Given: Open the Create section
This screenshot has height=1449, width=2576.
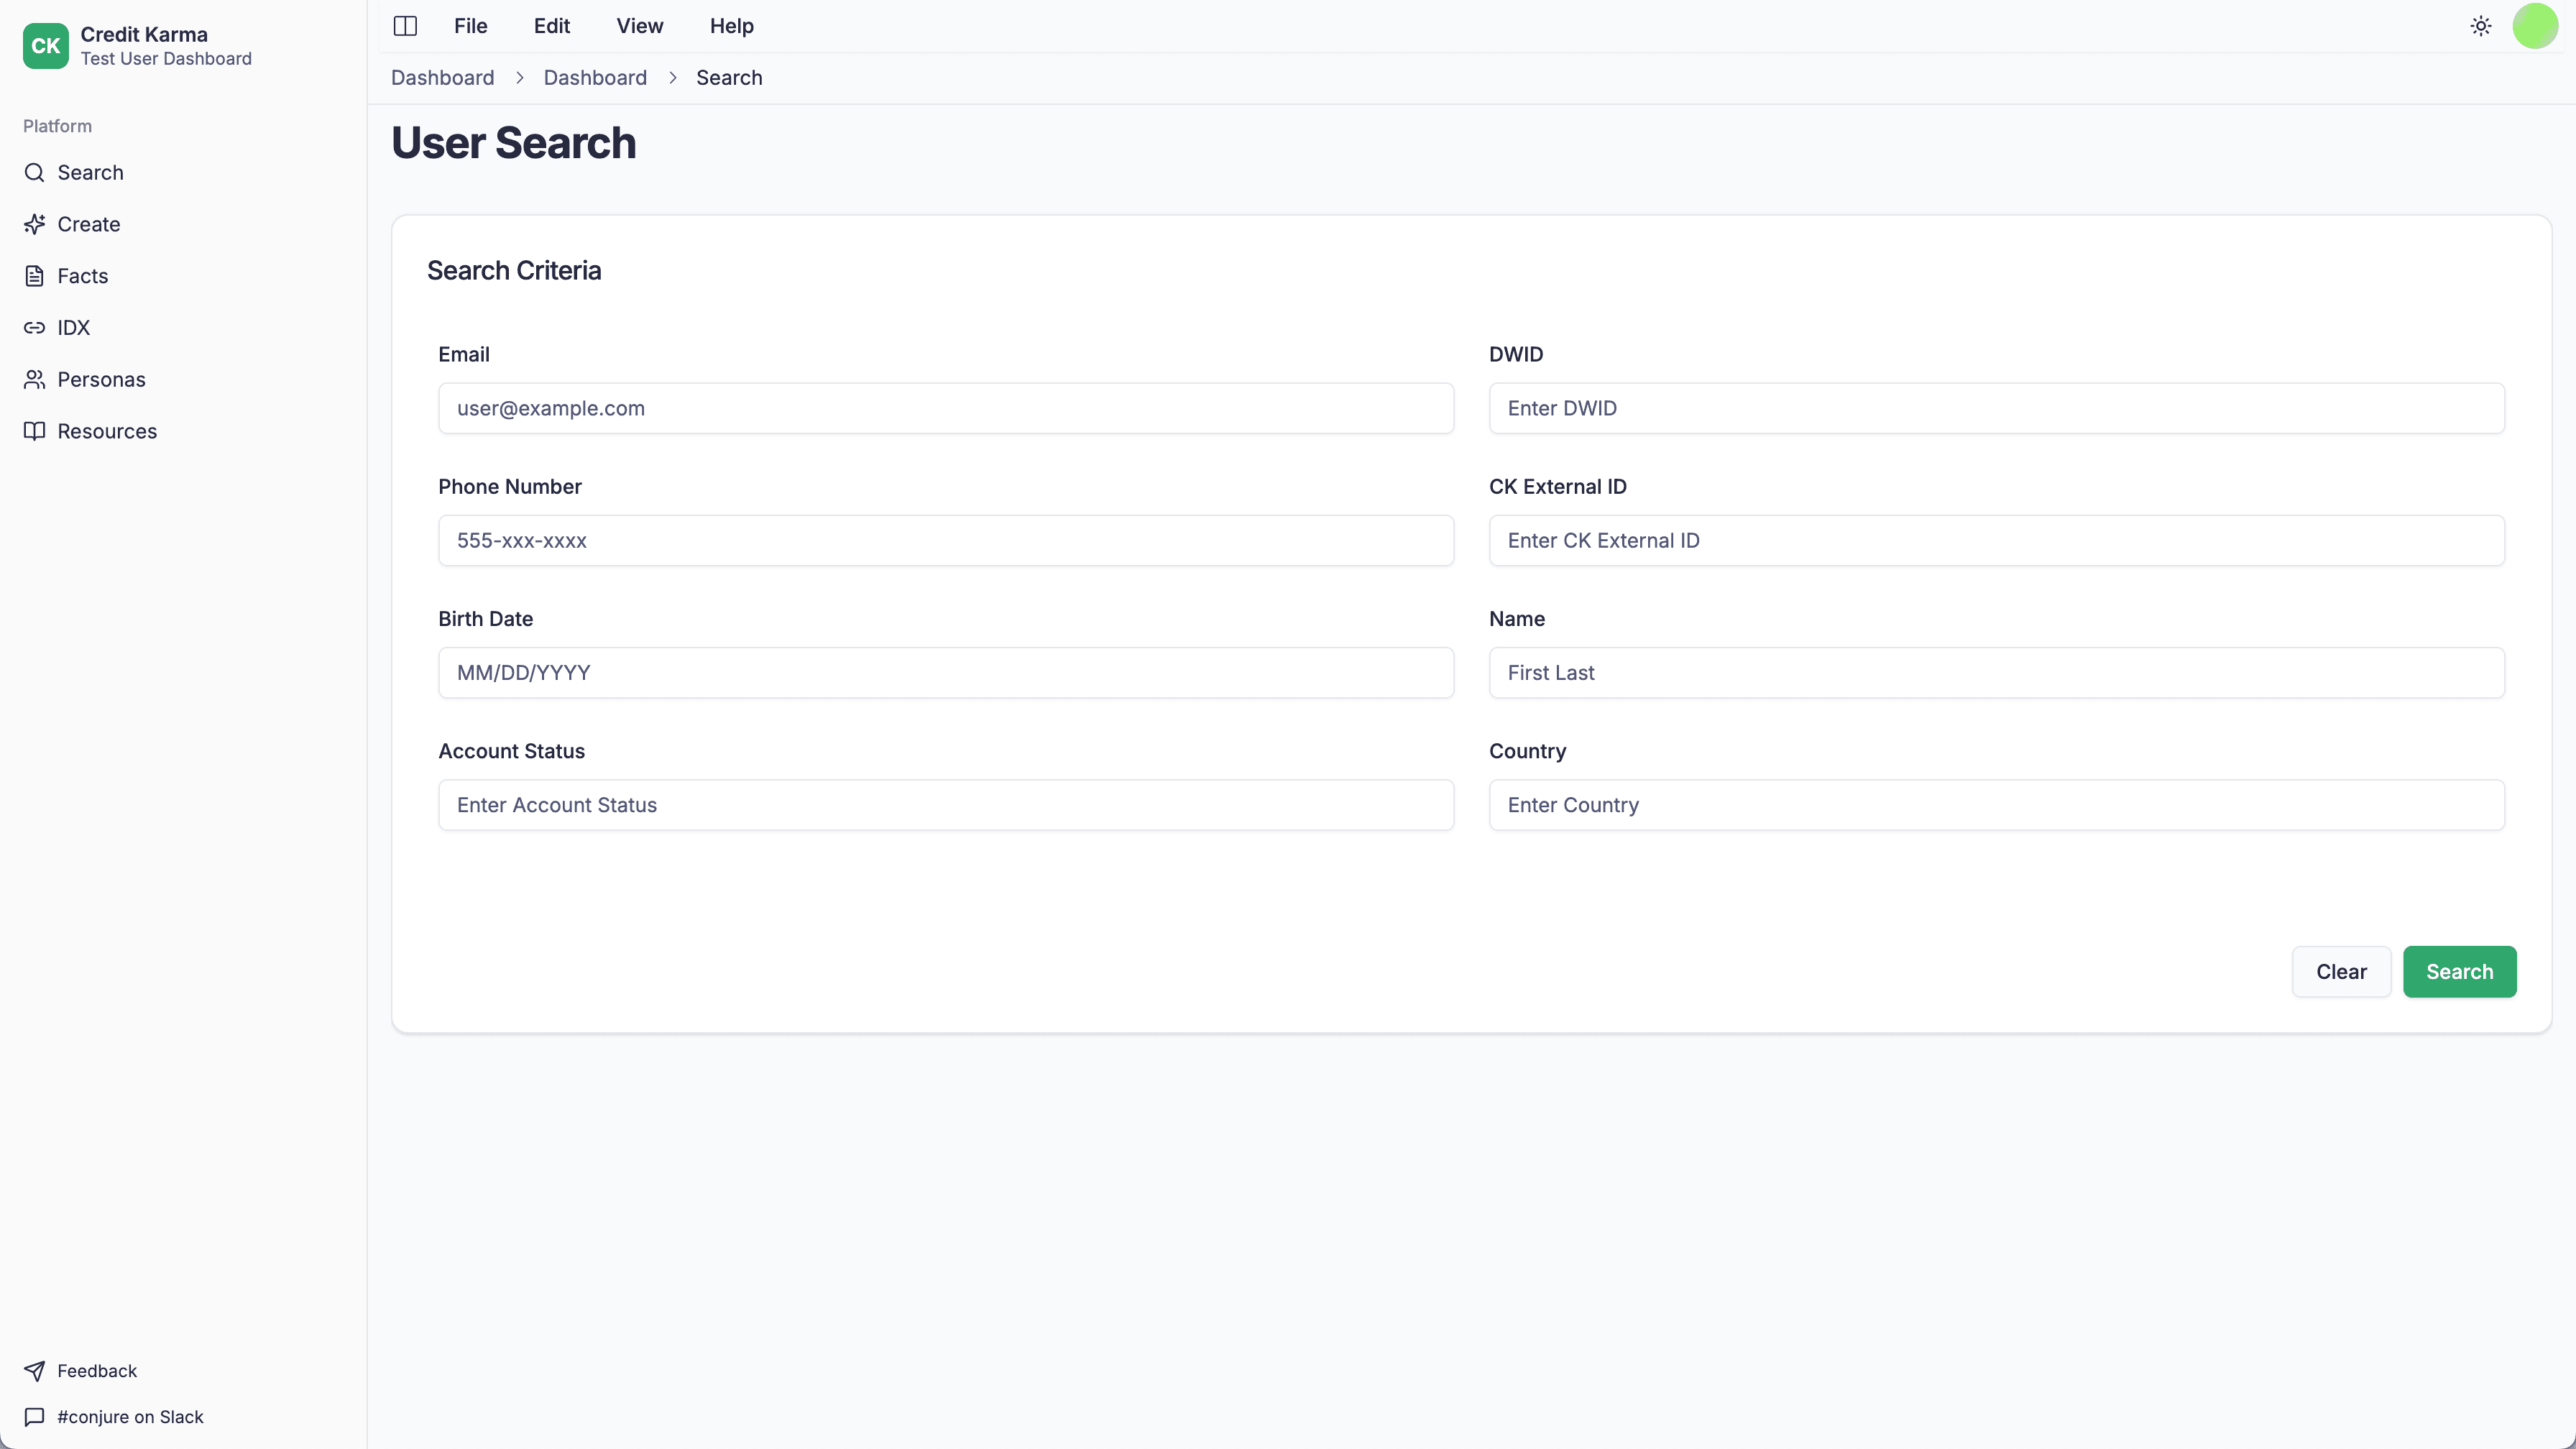Looking at the screenshot, I should (x=88, y=223).
